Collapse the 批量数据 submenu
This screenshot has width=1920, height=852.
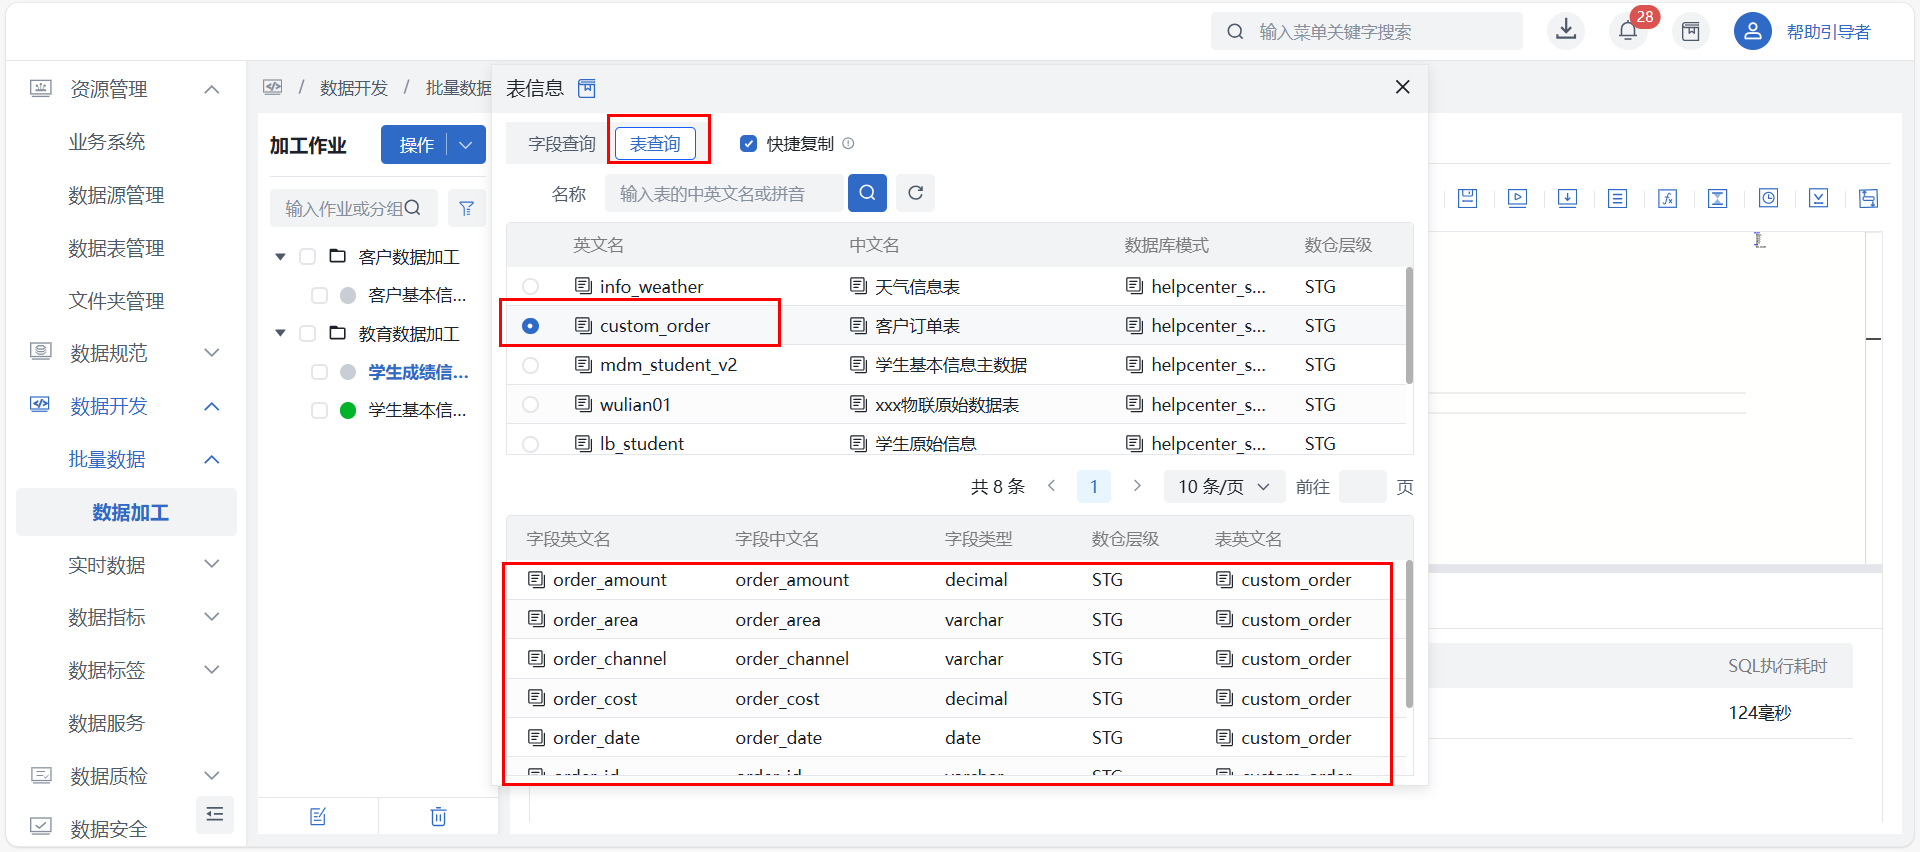pos(212,459)
